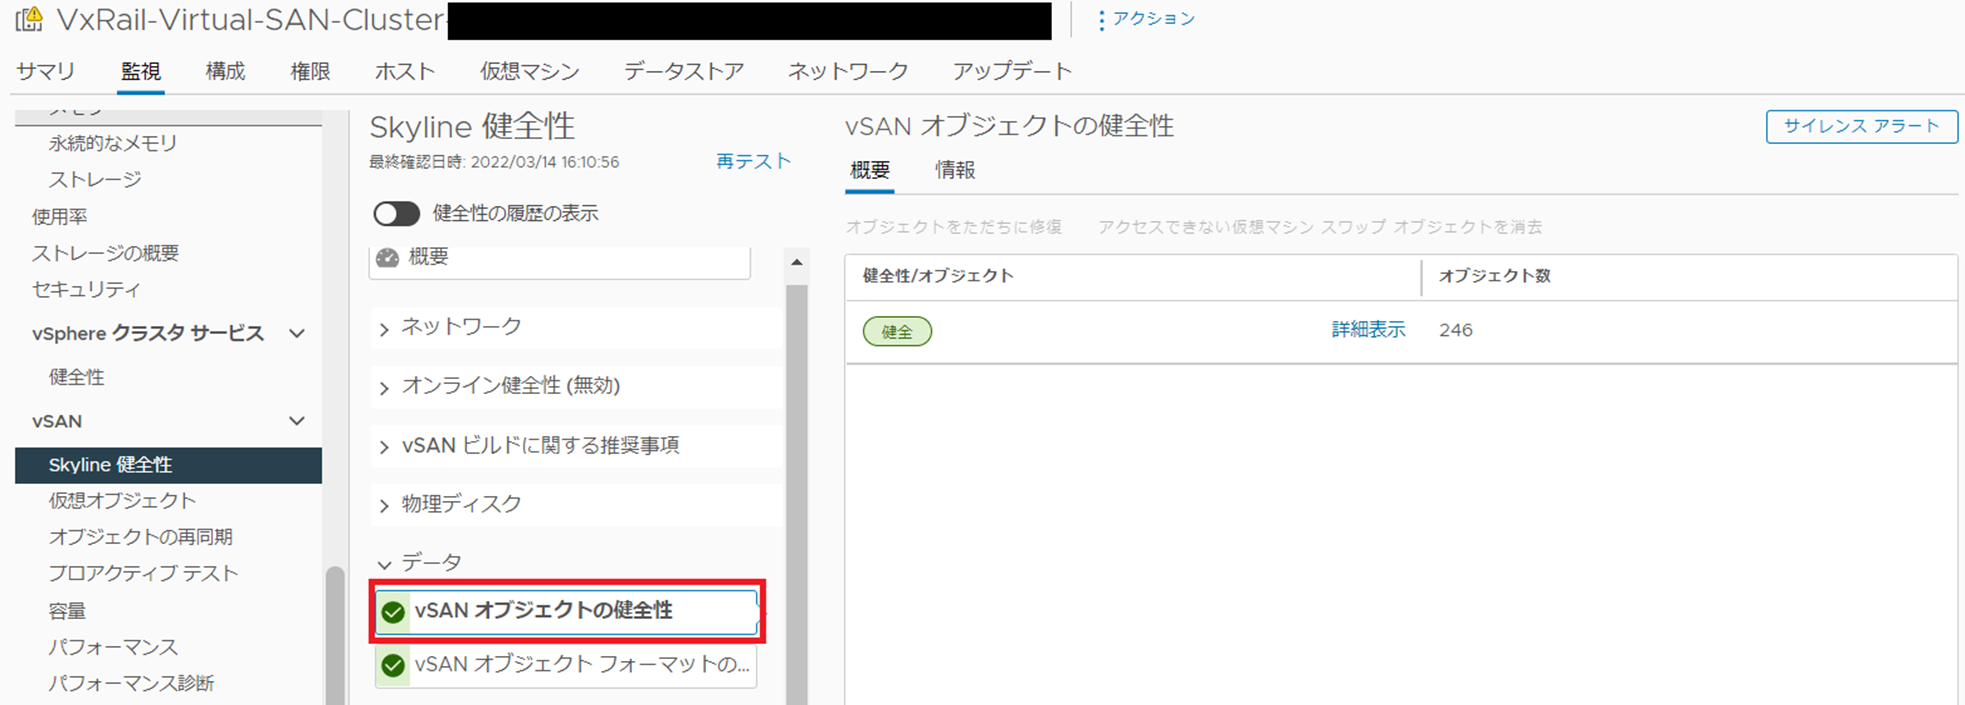
Task: Collapse vSphere クラスタ サービス section
Action: pyautogui.click(x=297, y=333)
